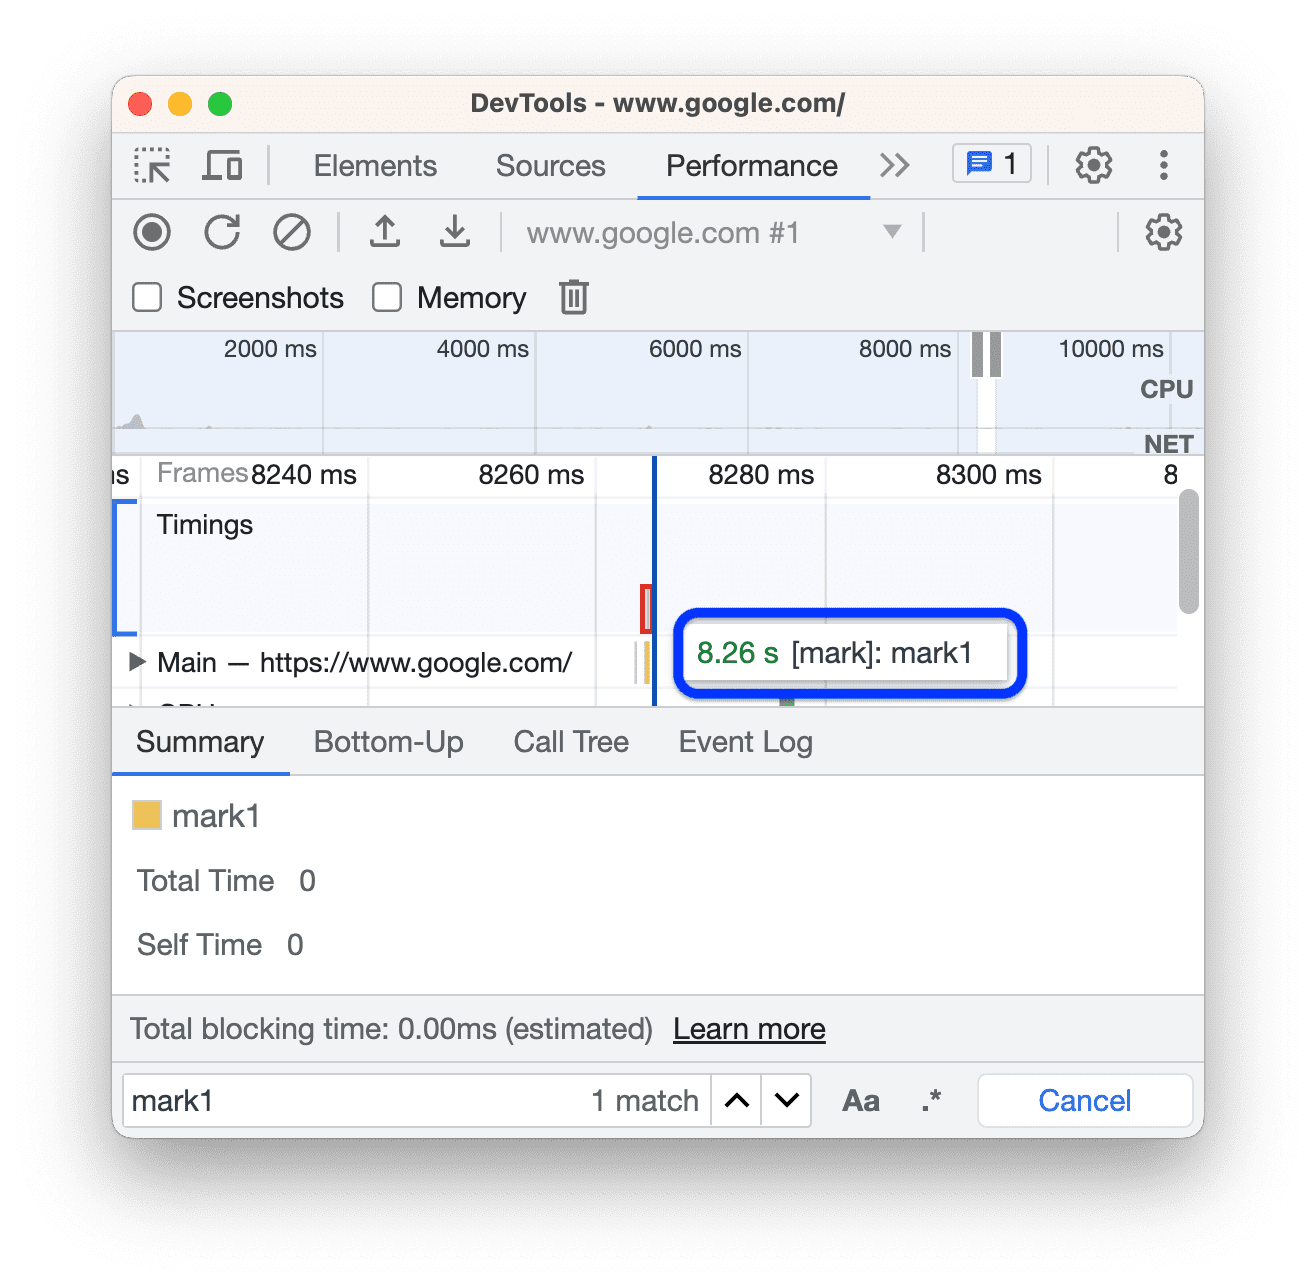Screen dimensions: 1316x1286
Task: Start recording a new performance profile
Action: pos(151,232)
